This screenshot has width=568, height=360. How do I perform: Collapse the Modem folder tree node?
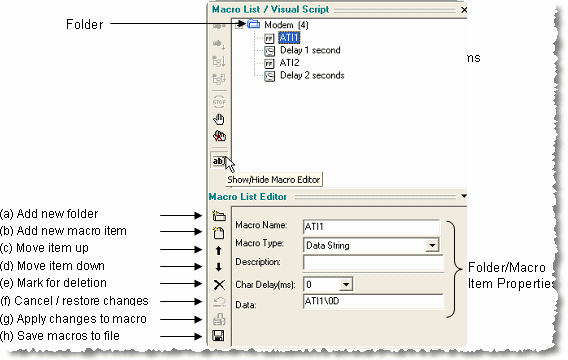point(239,25)
